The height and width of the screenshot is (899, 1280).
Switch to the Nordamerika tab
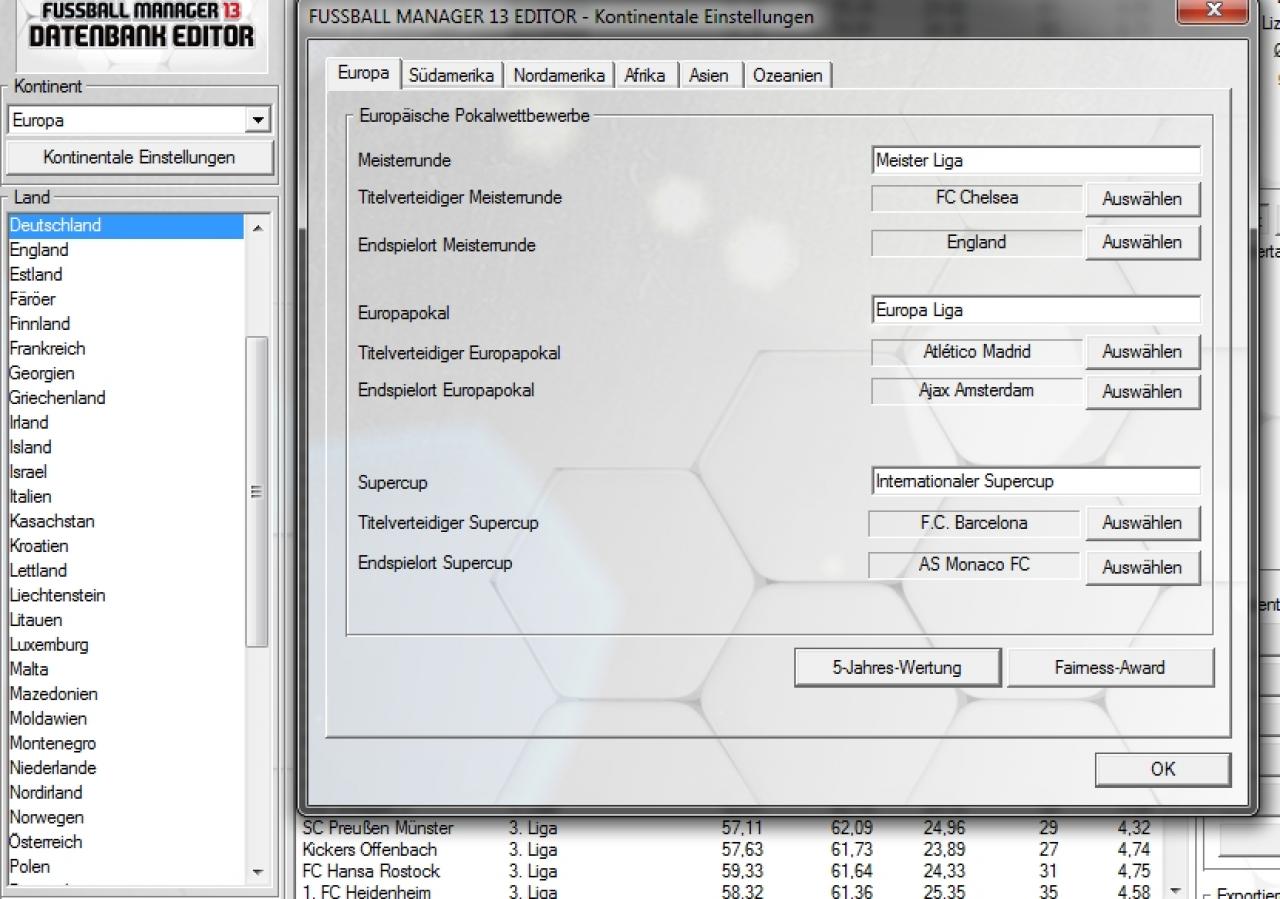[559, 75]
